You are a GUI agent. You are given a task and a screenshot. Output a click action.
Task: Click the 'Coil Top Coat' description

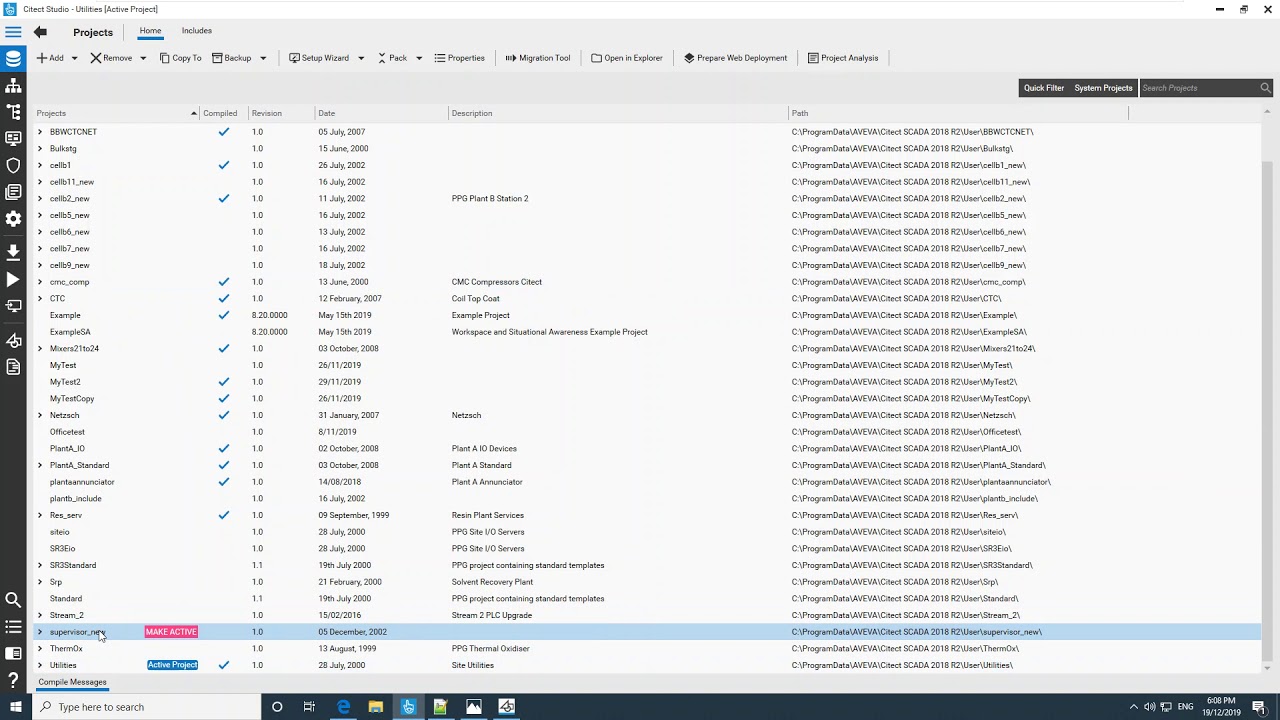[x=475, y=299]
